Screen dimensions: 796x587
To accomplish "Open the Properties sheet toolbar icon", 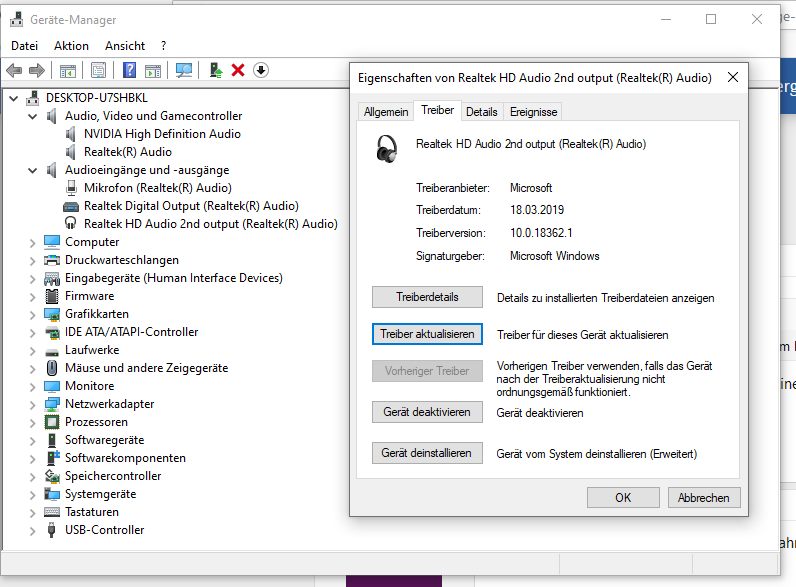I will point(98,70).
